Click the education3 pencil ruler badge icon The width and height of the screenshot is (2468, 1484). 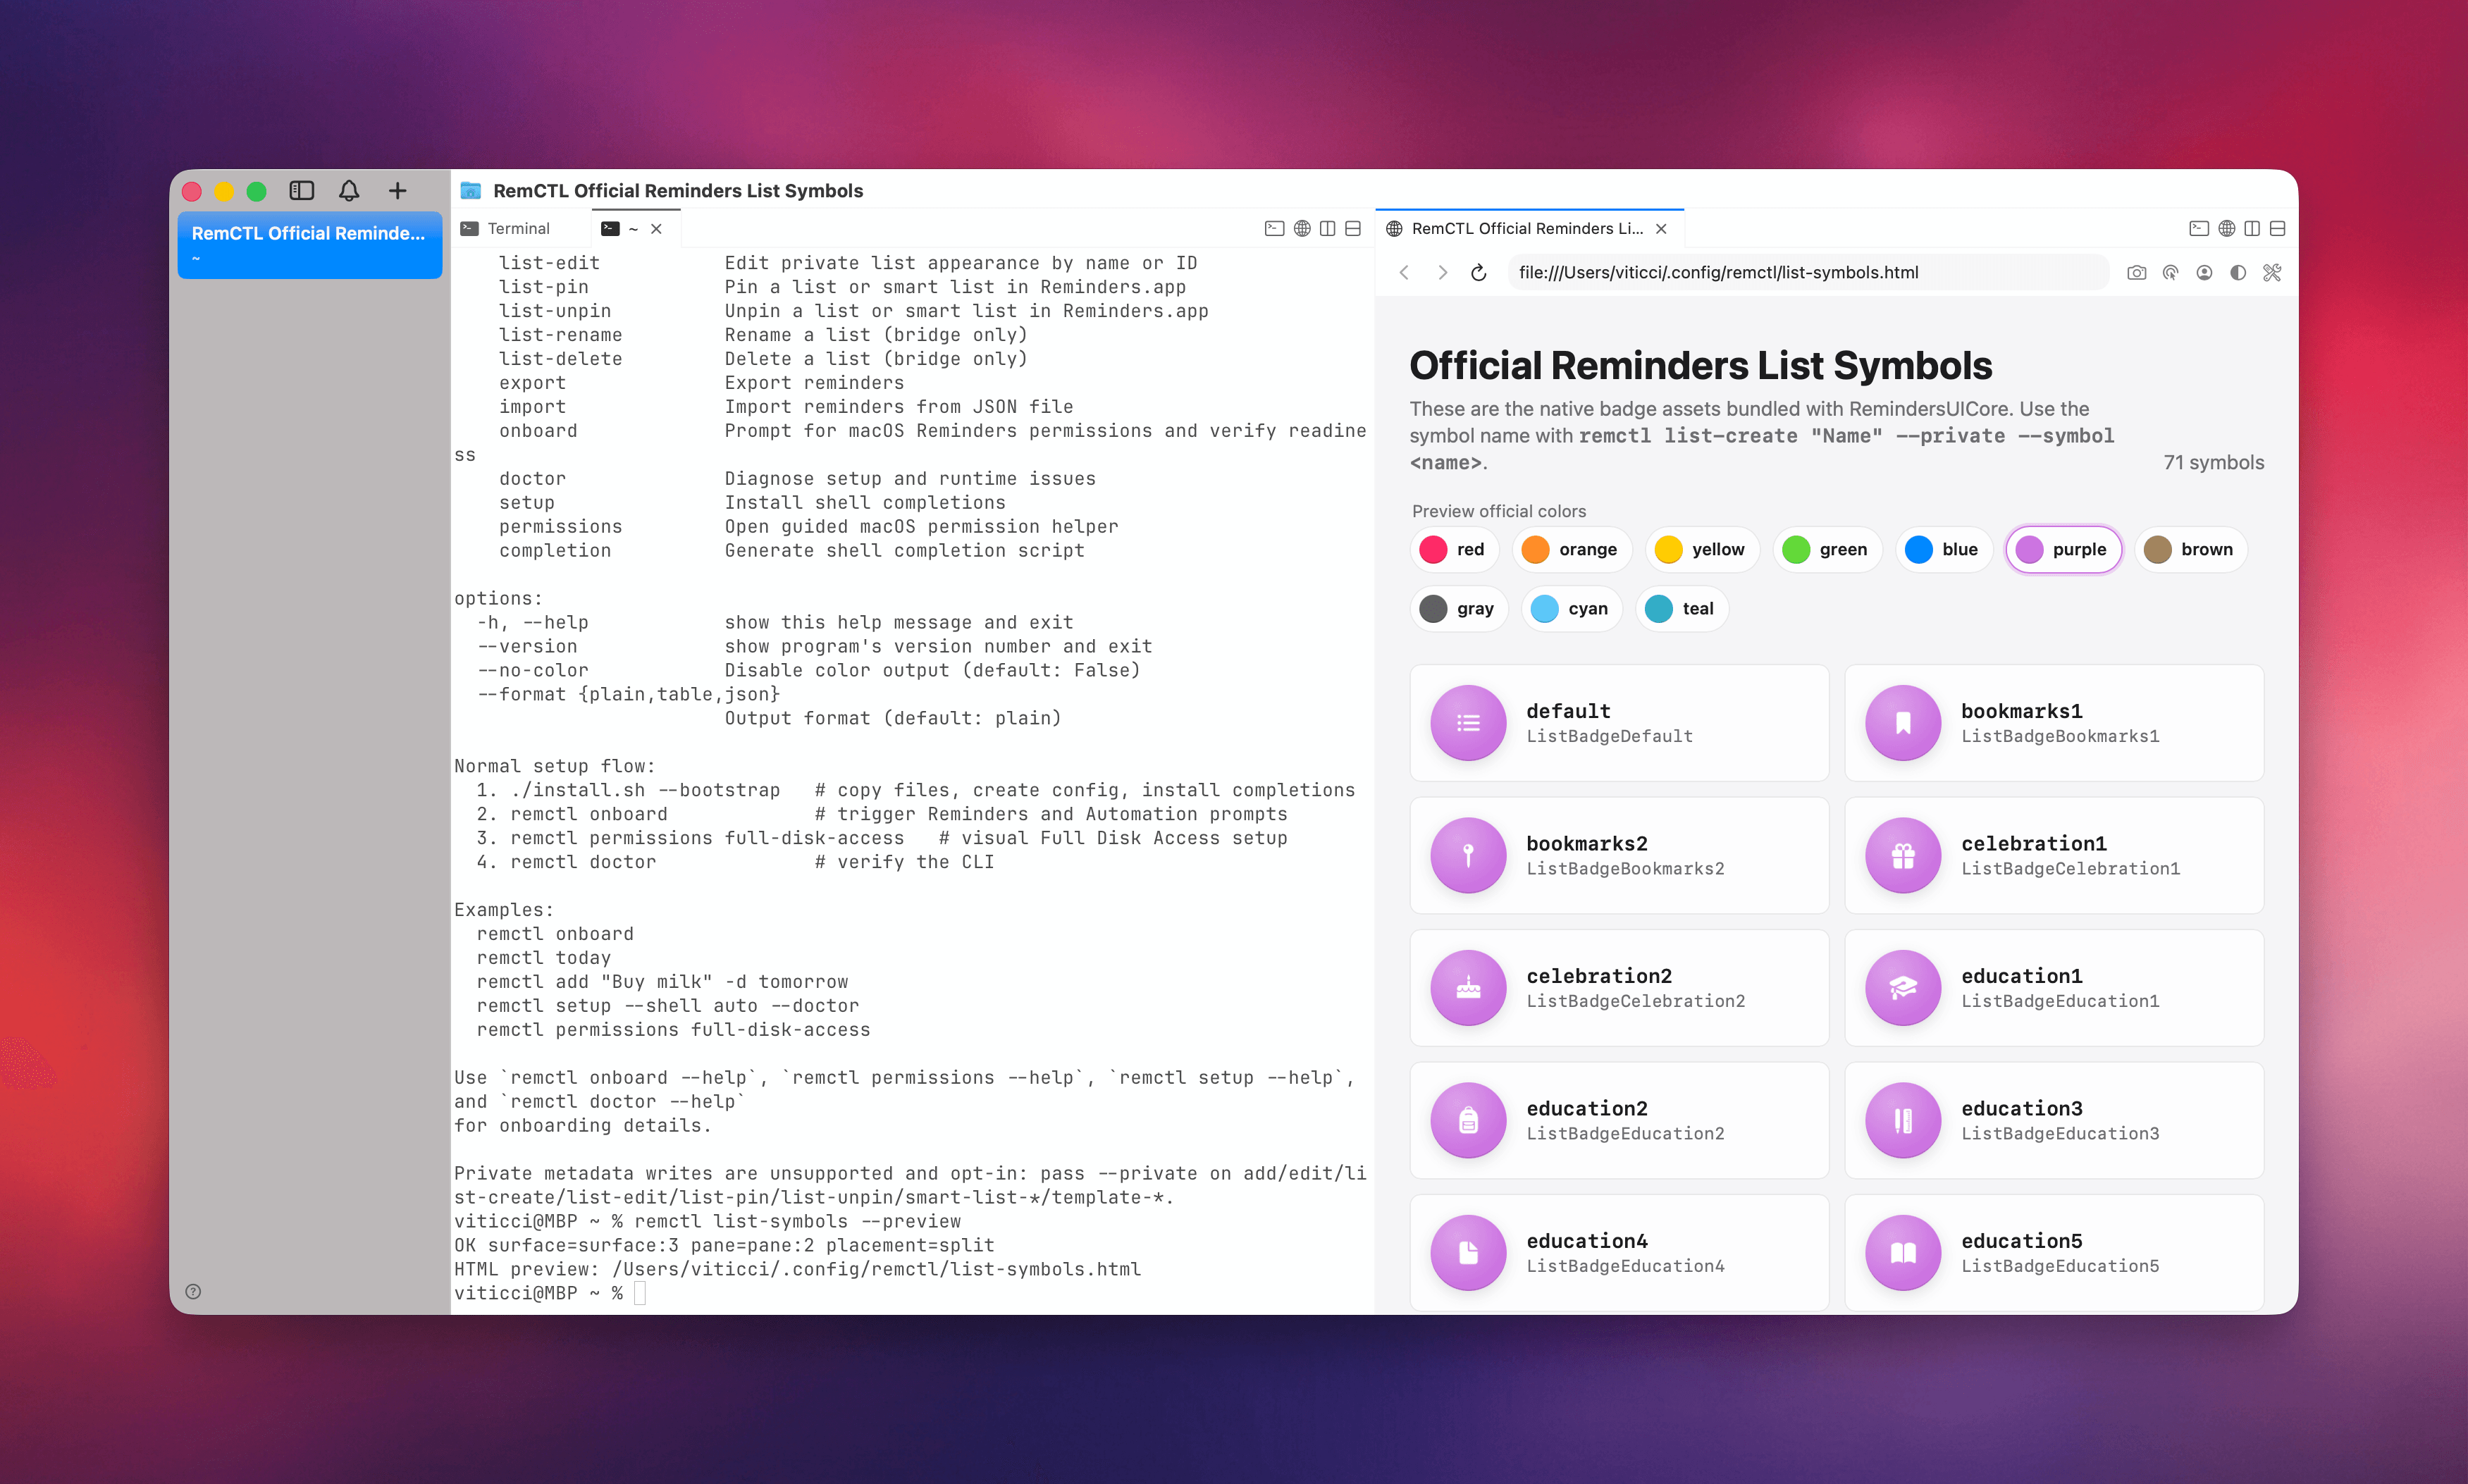coord(1903,1121)
